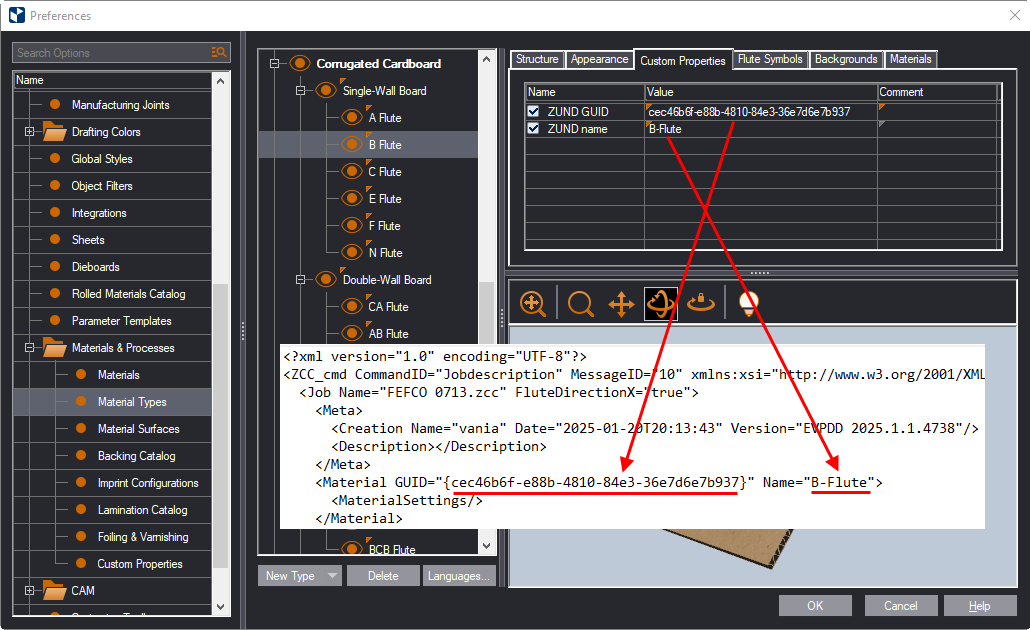Click the zoom to fit icon
The width and height of the screenshot is (1030, 630).
[533, 304]
